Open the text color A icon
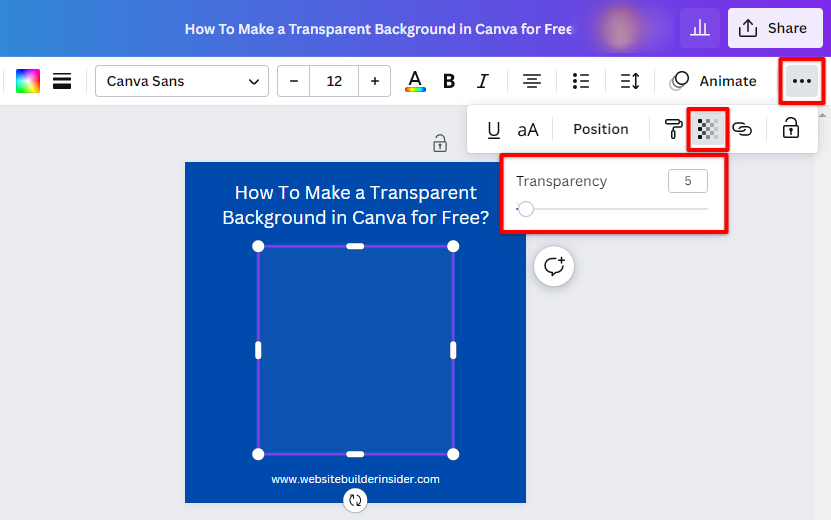This screenshot has height=520, width=831. pos(415,81)
